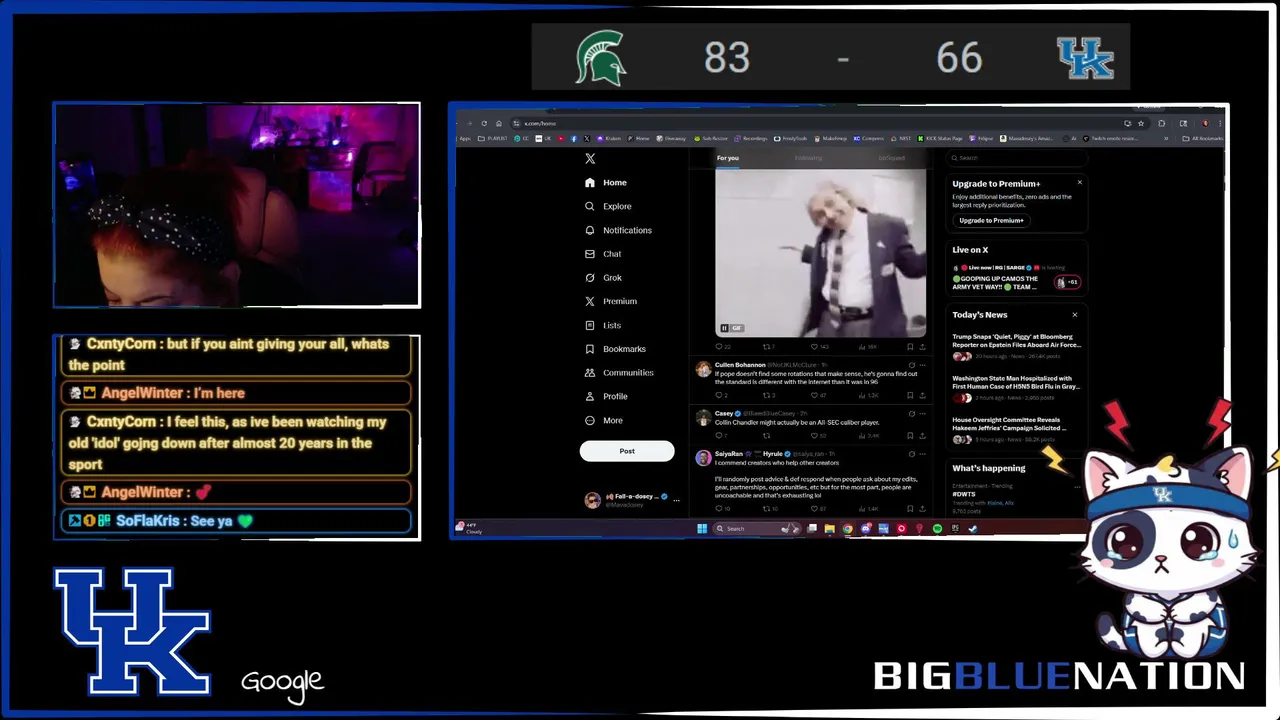Screen dimensions: 1280x720
Task: Reply to SaiyaRan's post
Action: pos(719,509)
